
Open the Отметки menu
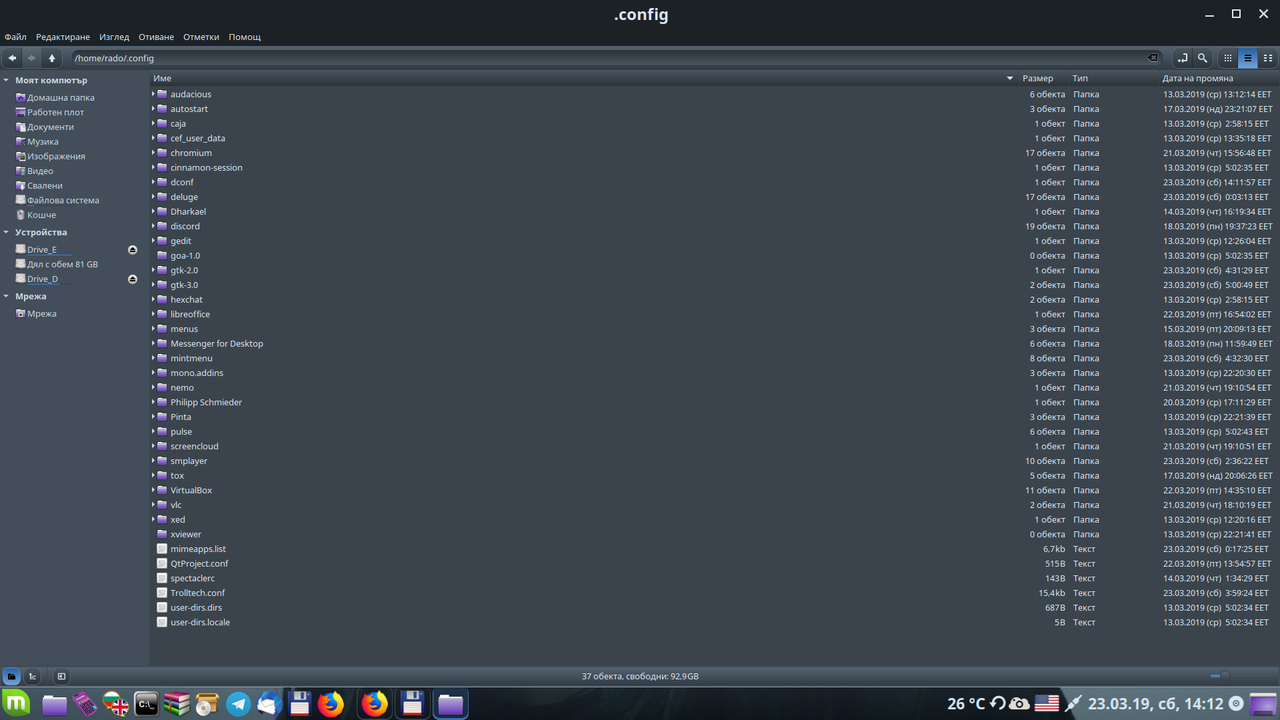(x=201, y=37)
